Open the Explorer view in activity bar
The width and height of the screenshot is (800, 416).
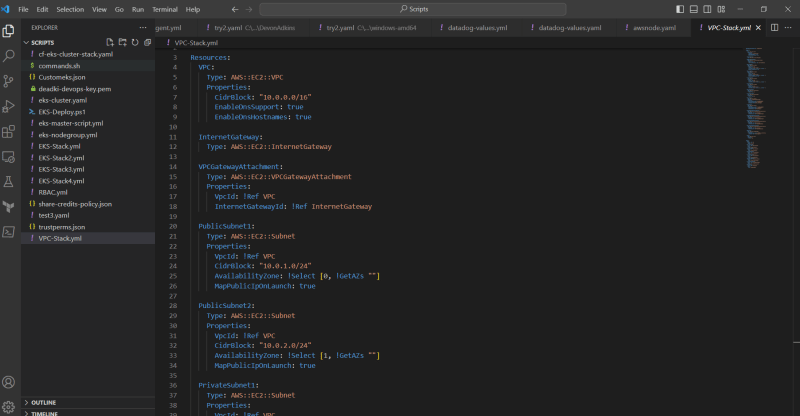click(9, 31)
